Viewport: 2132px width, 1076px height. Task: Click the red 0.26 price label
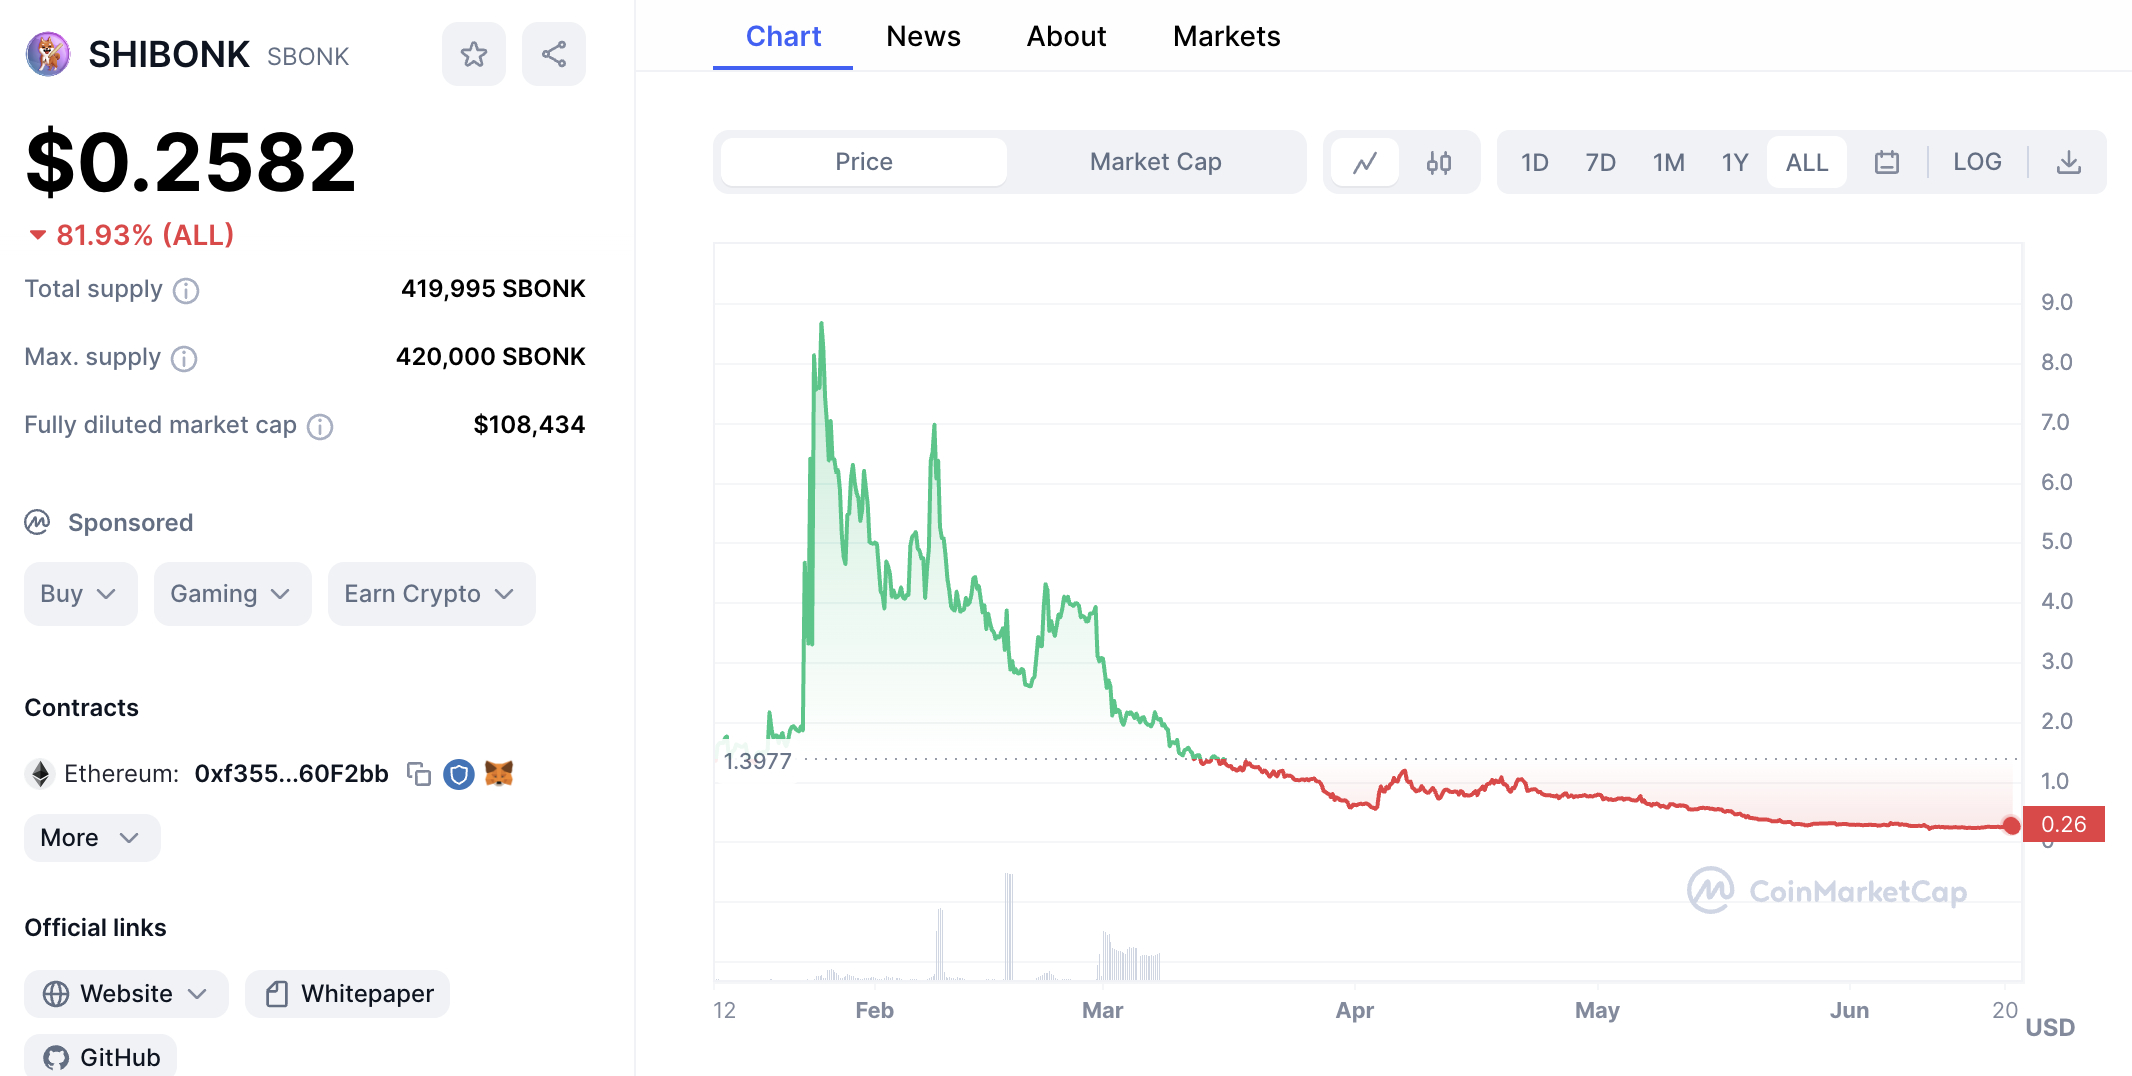point(2064,824)
